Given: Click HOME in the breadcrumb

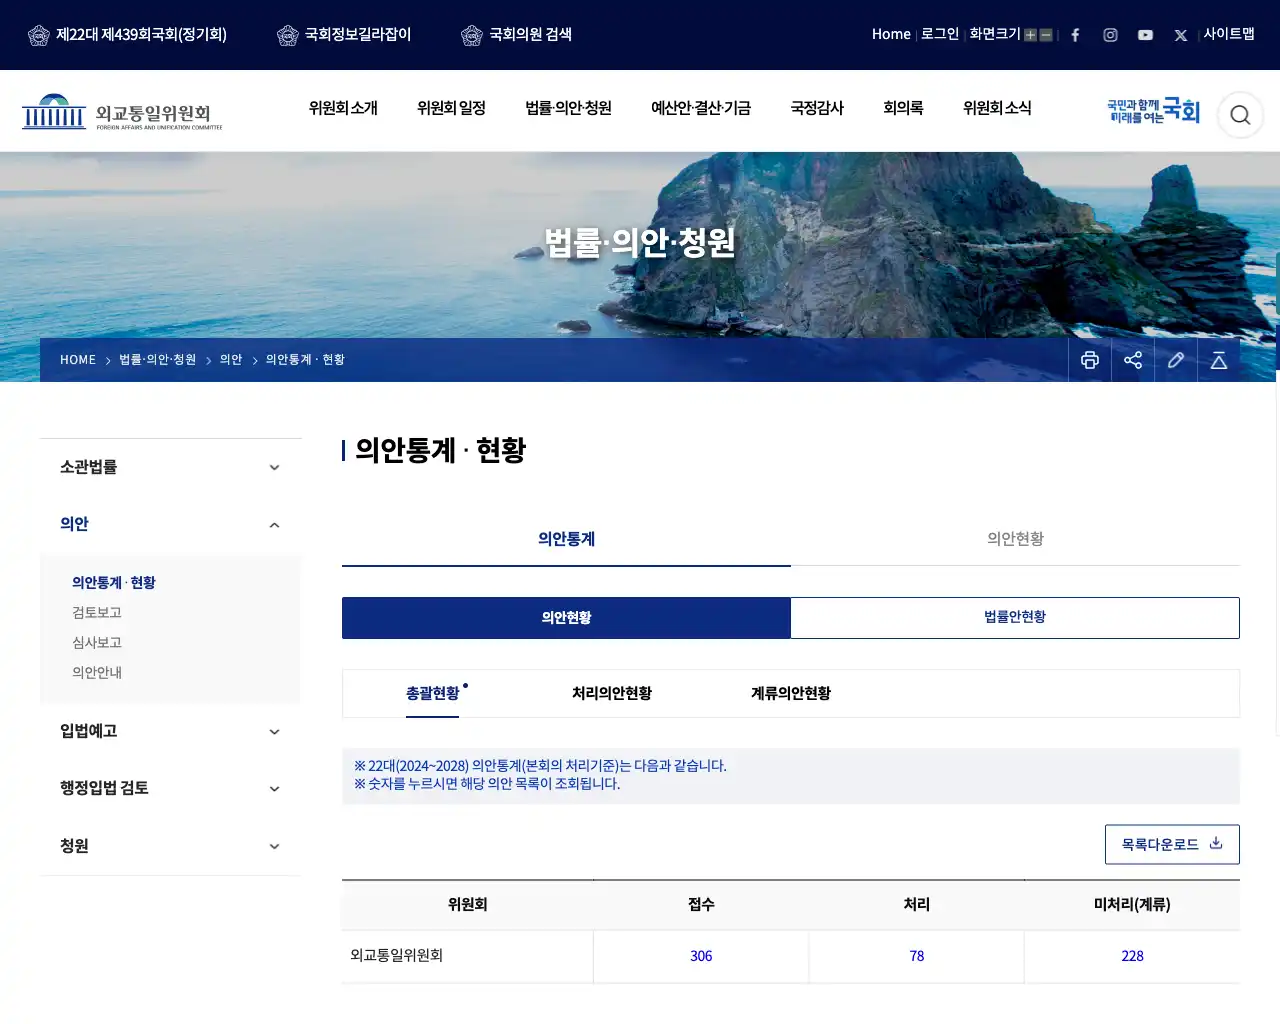Looking at the screenshot, I should point(78,360).
